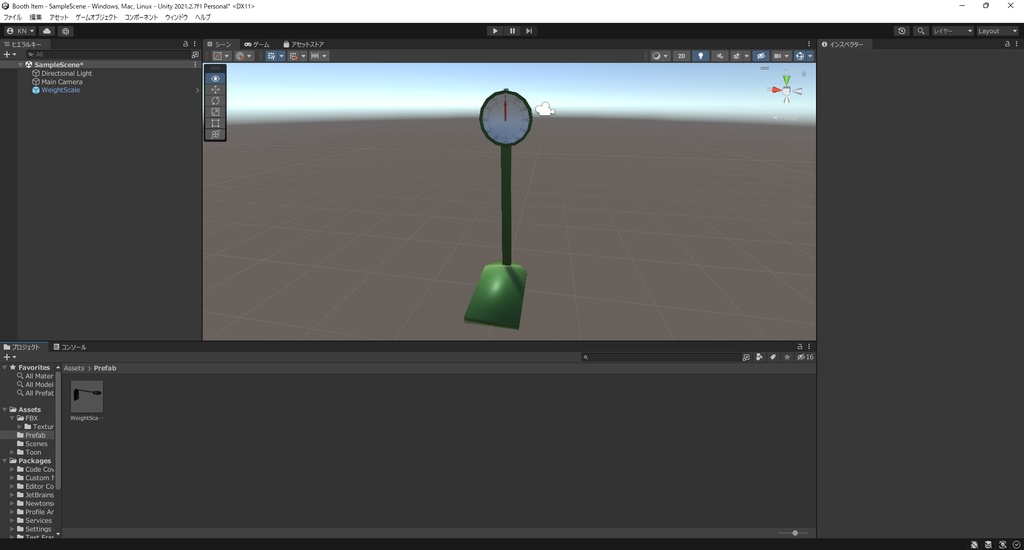Select the Scenes folder in project tree
This screenshot has width=1024, height=550.
point(36,444)
